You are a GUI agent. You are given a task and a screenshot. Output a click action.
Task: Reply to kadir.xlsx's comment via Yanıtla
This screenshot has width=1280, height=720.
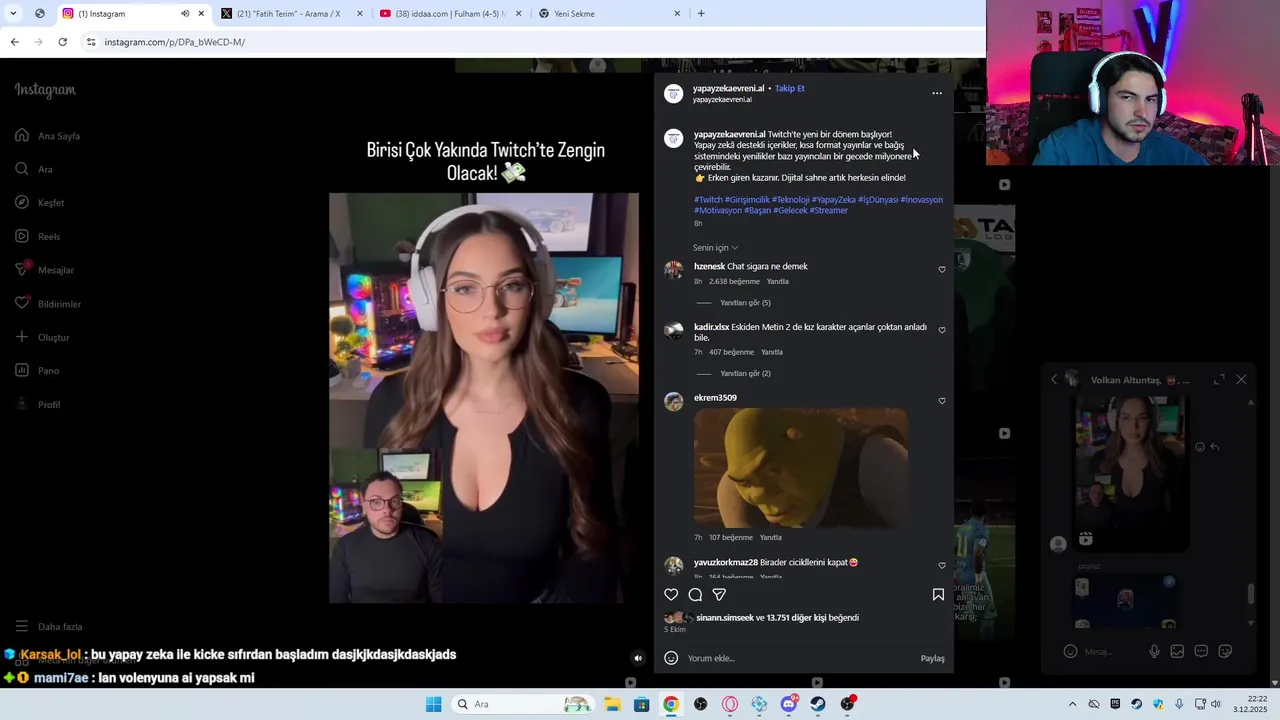coord(771,353)
